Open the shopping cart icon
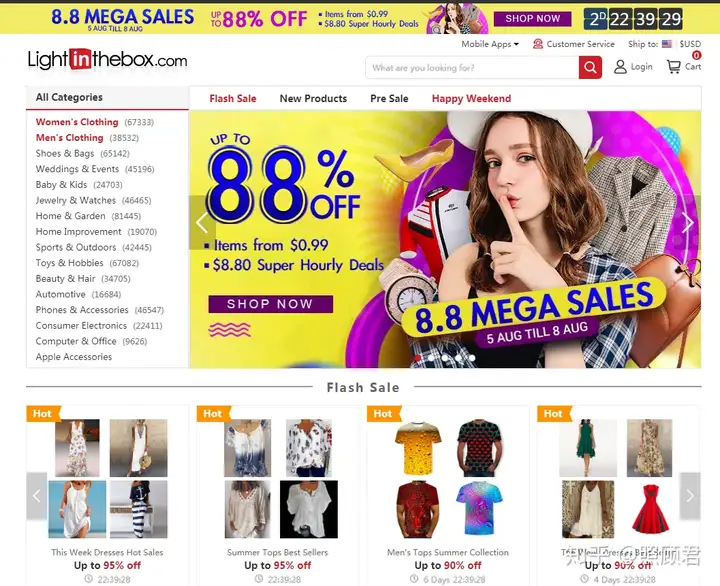The height and width of the screenshot is (586, 720). 674,67
